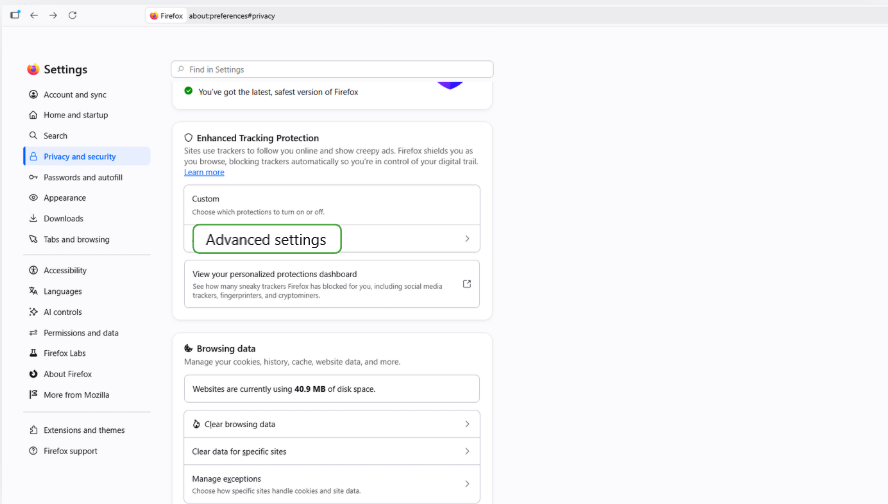
Task: Click the browser back arrow
Action: coord(34,15)
